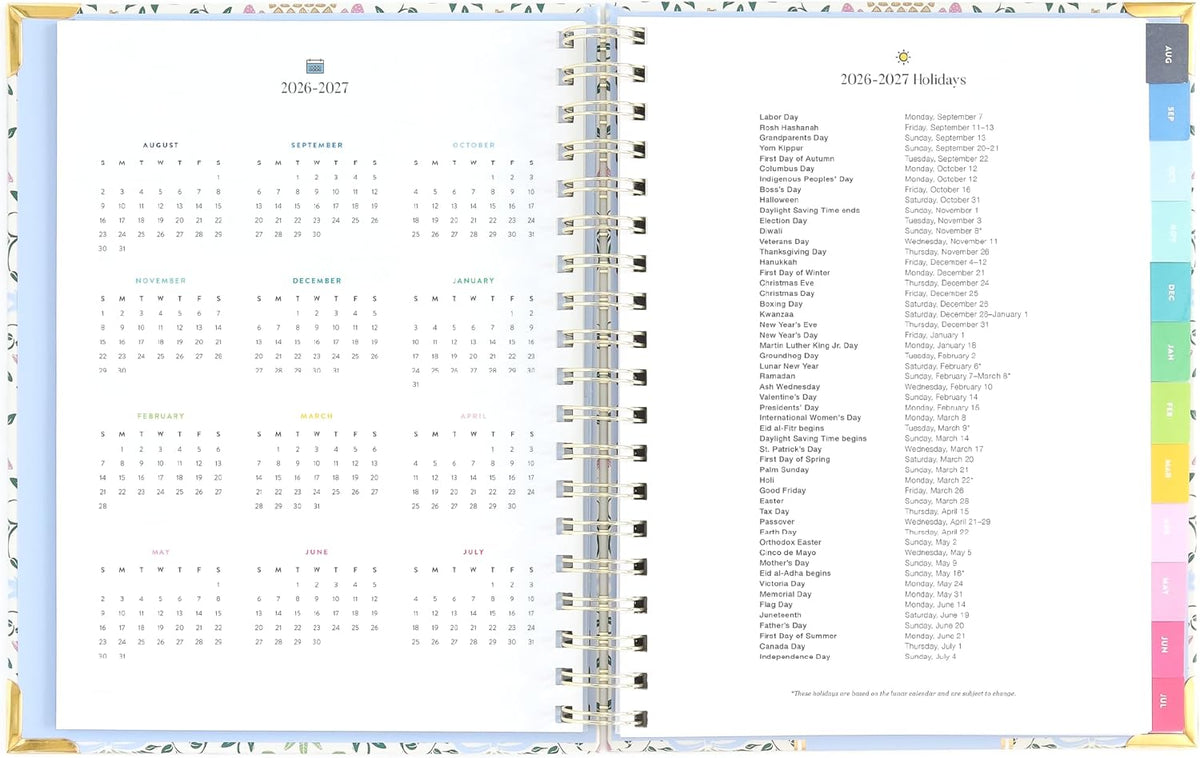Select the "Thanksgiving Day" holiday name
This screenshot has height=758, width=1200.
tap(793, 252)
